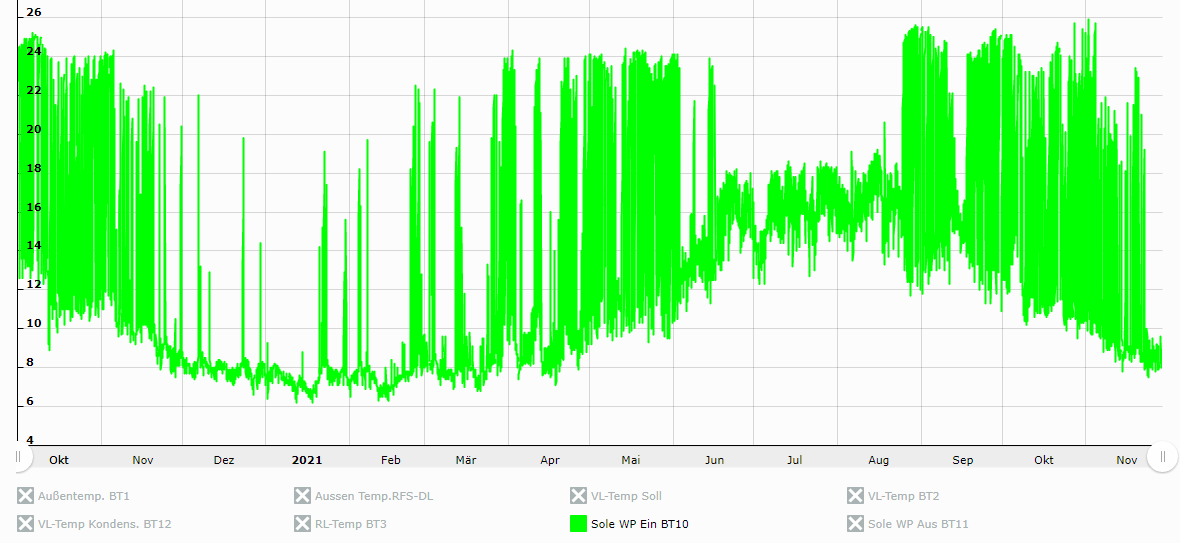The height and width of the screenshot is (543, 1180).
Task: Toggle VL-Temp BT2 series checkbox
Action: coord(855,496)
